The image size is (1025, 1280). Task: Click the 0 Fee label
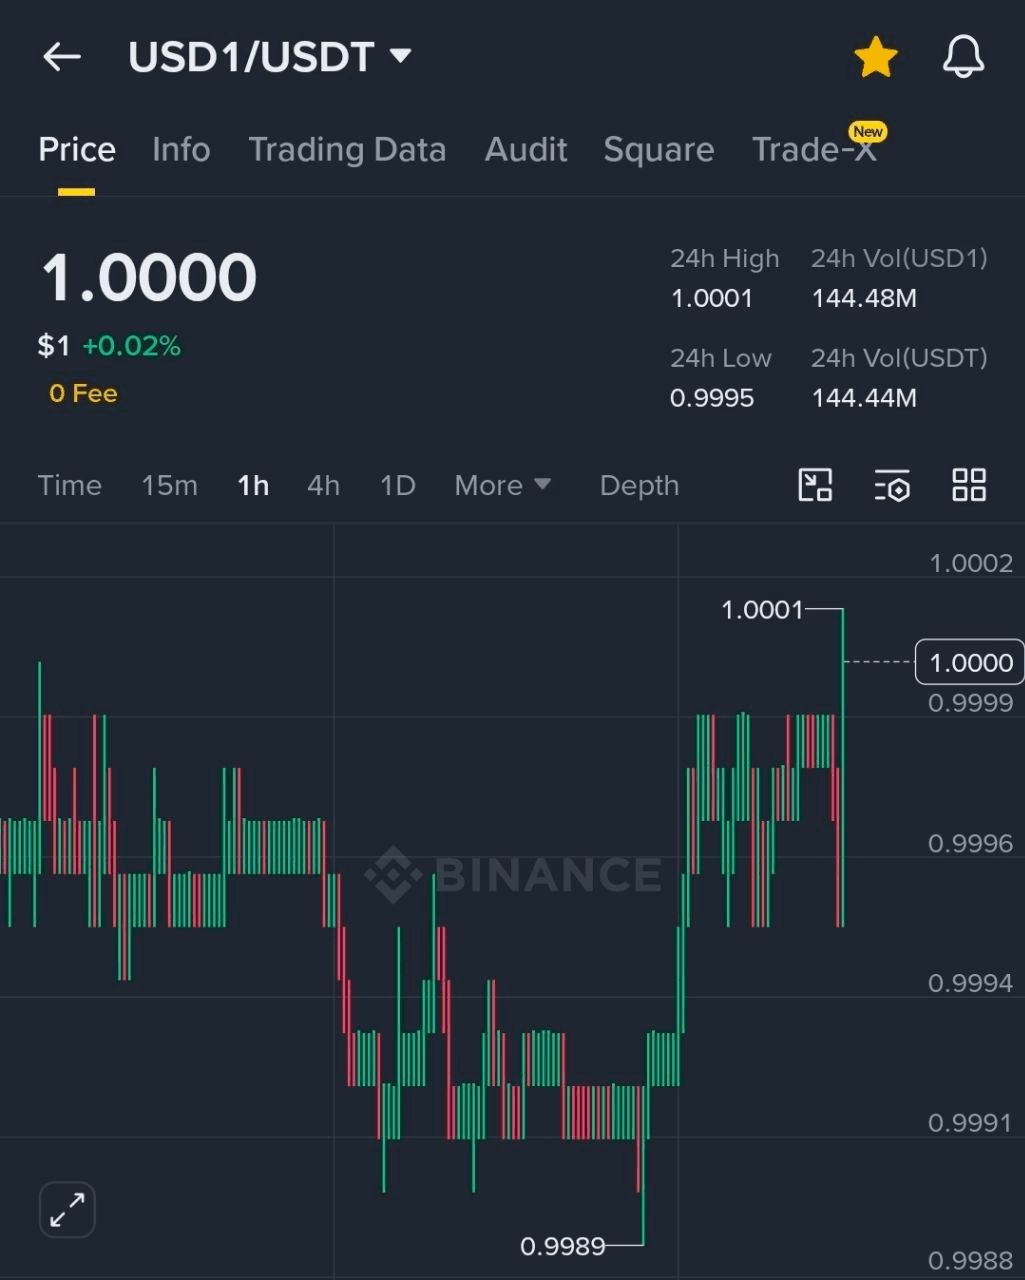coord(83,394)
